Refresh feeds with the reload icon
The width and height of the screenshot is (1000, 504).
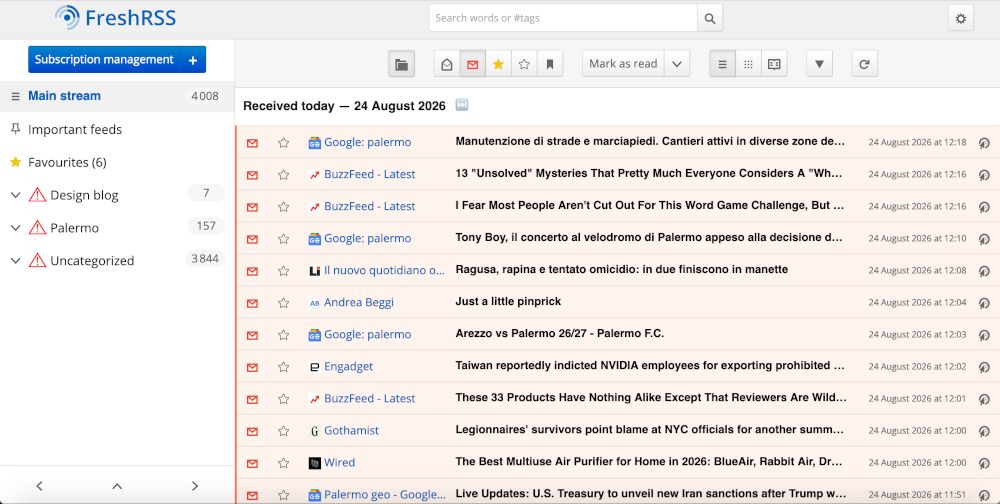pyautogui.click(x=865, y=64)
